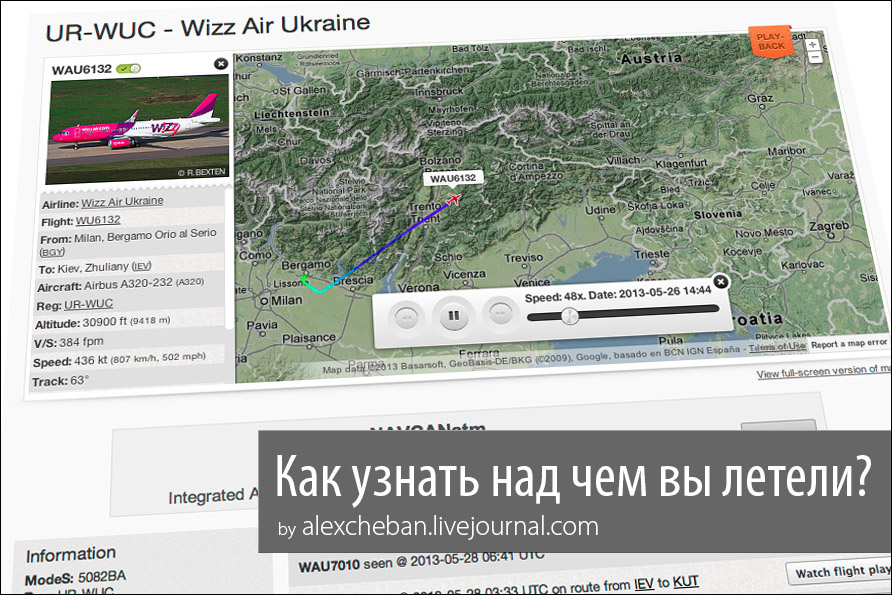892x595 pixels.
Task: Click the WAU6132 callout label on map
Action: click(453, 178)
